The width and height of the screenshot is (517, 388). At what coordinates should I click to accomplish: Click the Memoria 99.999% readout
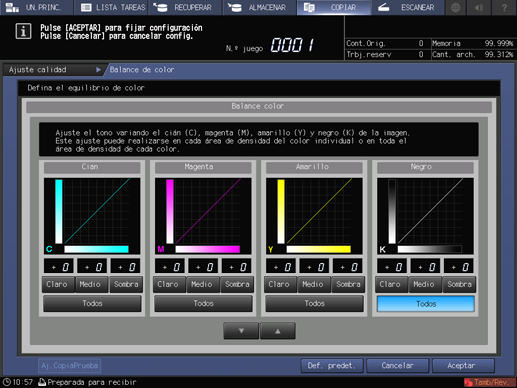pos(473,43)
